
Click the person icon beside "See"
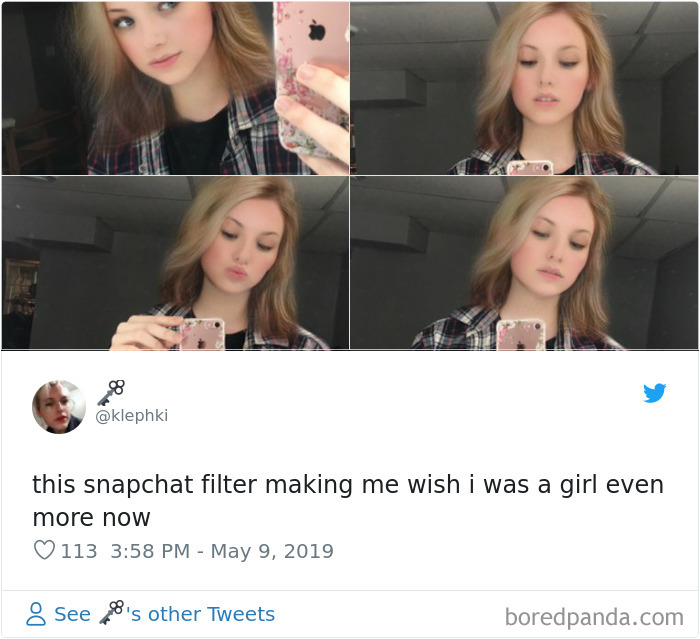pos(36,613)
